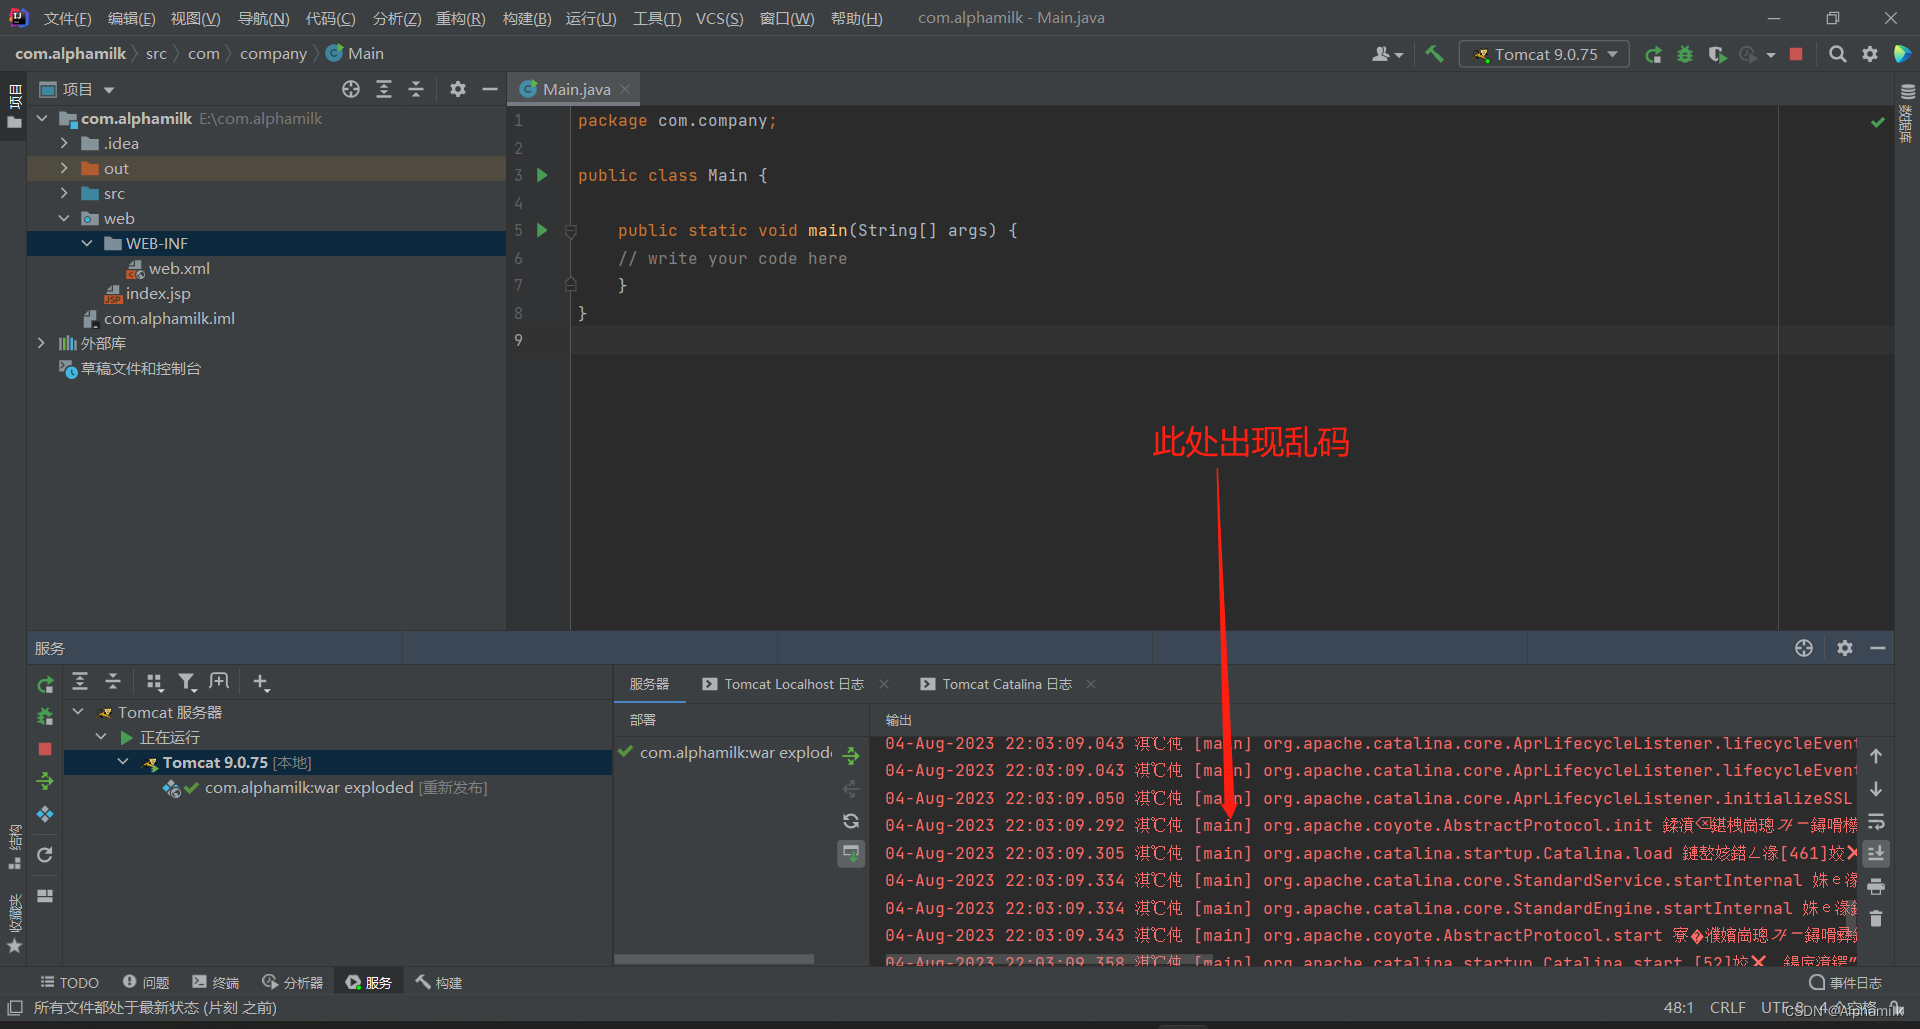
Task: Open Search Everywhere magnifier icon
Action: (1837, 54)
